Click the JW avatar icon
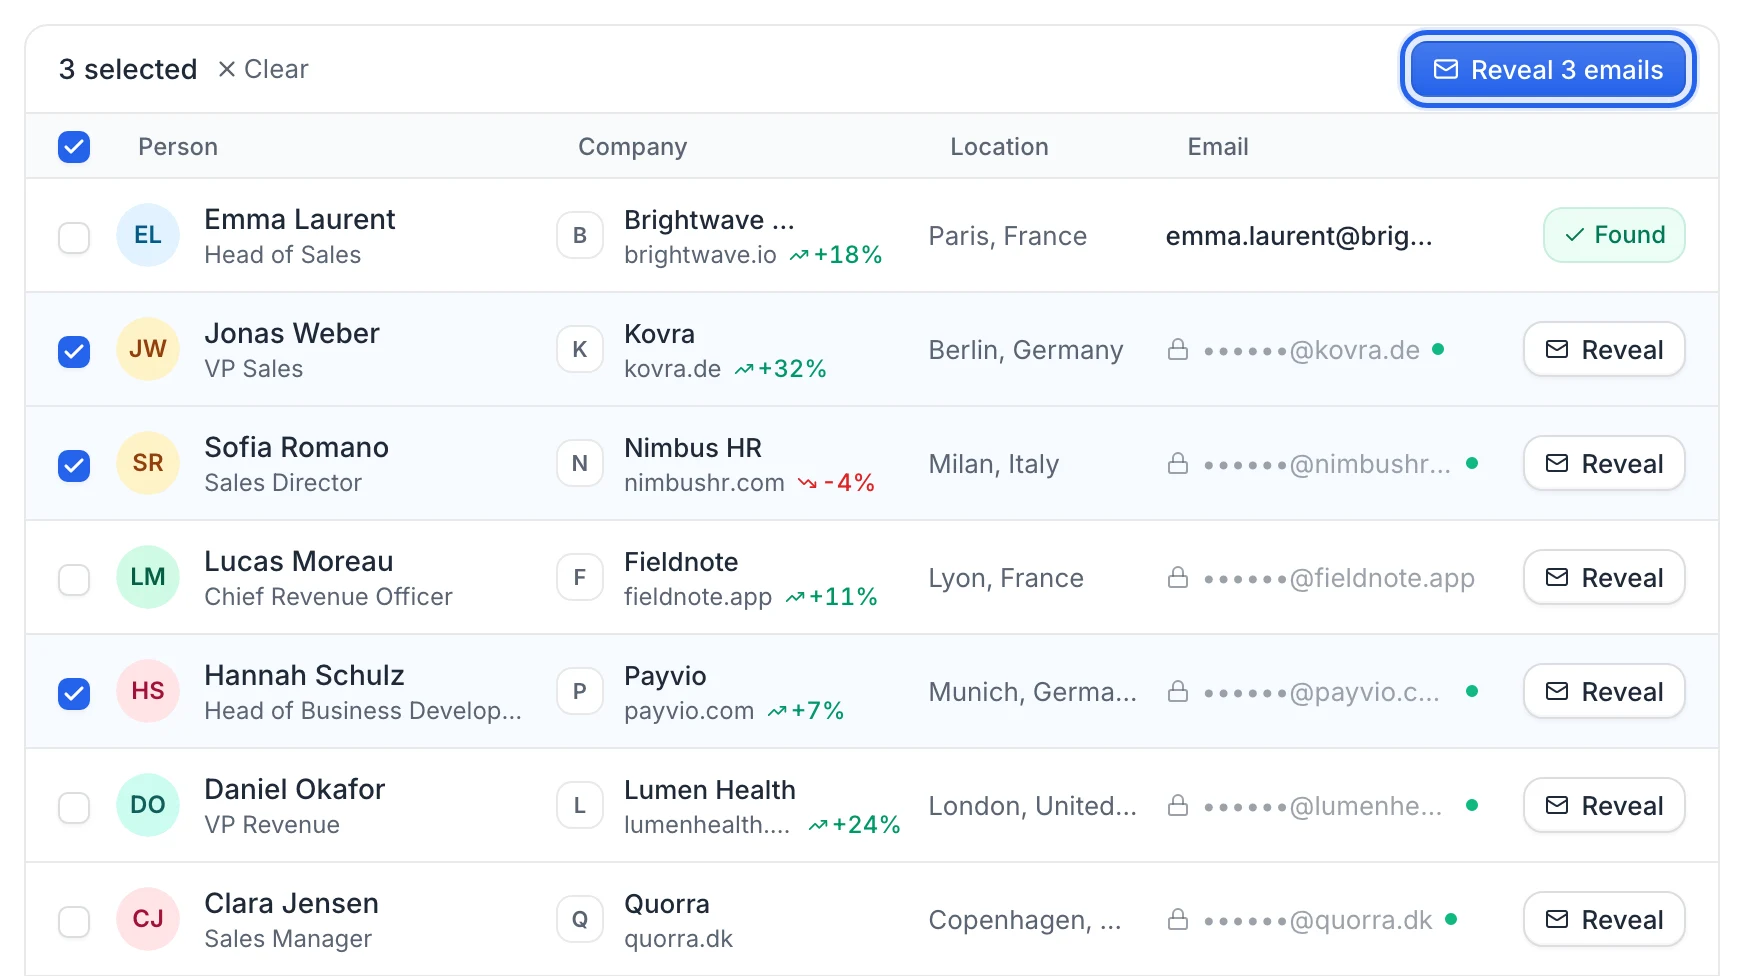Image resolution: width=1744 pixels, height=976 pixels. [x=148, y=349]
